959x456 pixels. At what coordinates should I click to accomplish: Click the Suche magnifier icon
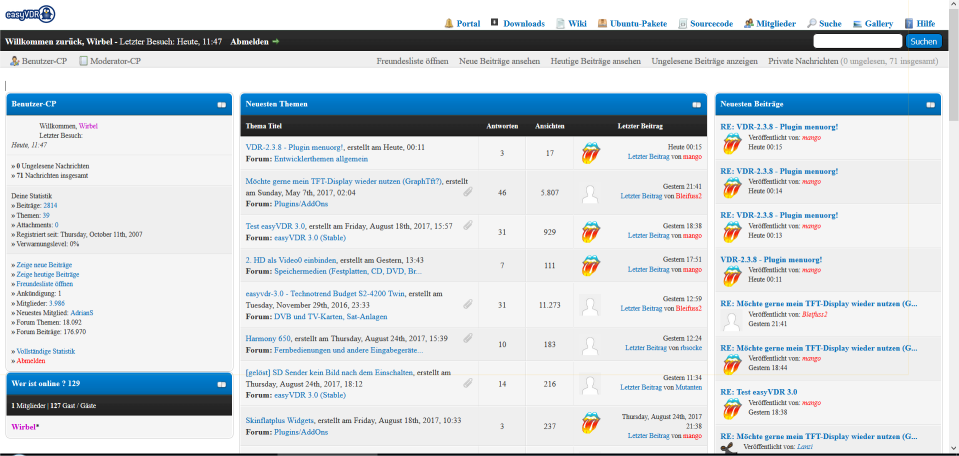(x=812, y=23)
